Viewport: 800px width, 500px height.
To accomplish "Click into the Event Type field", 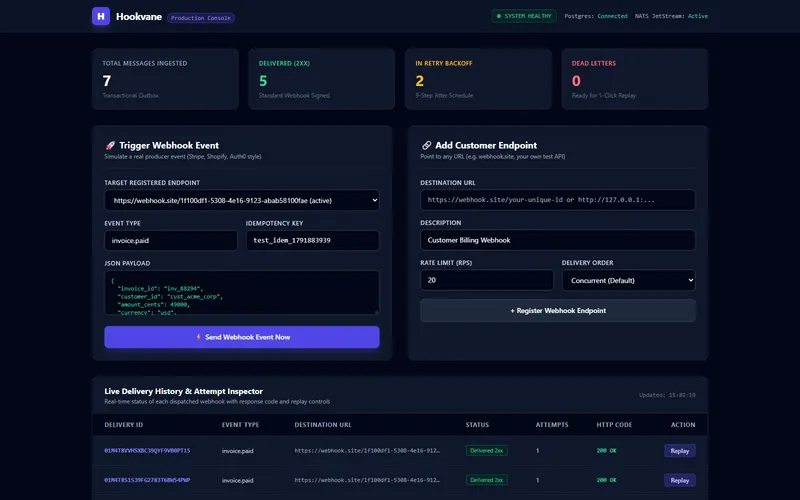I will pyautogui.click(x=171, y=240).
